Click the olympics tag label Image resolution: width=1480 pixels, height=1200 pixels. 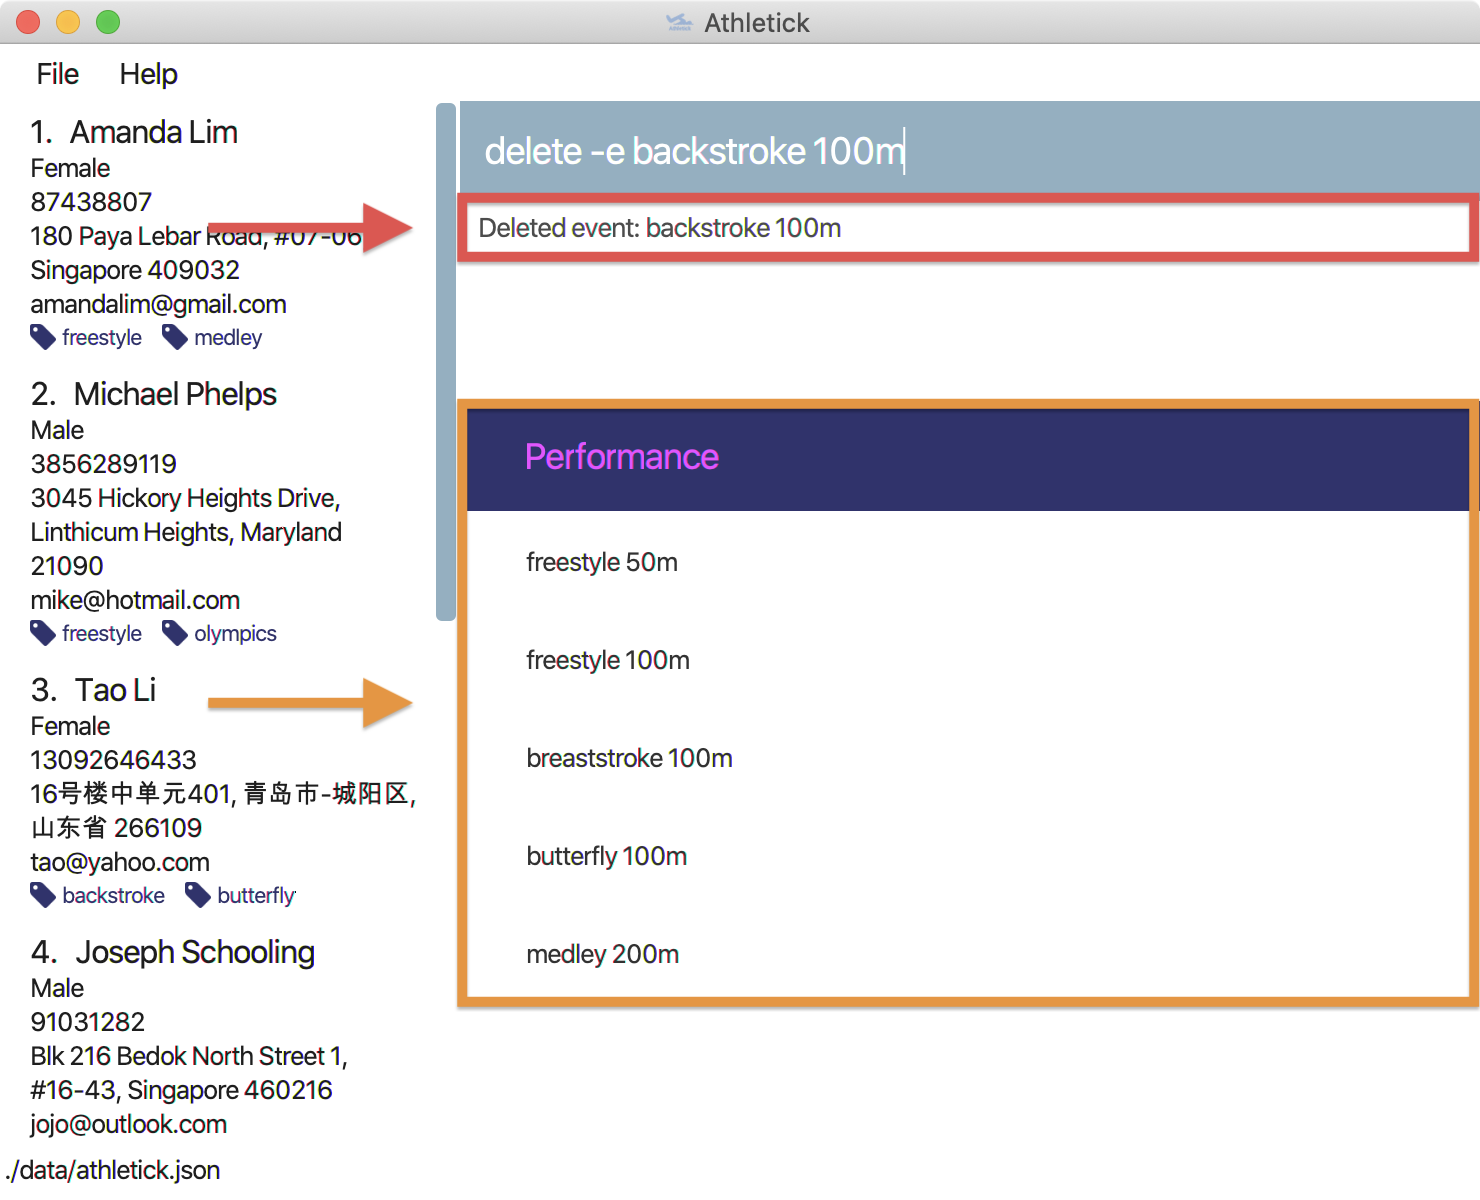(235, 634)
